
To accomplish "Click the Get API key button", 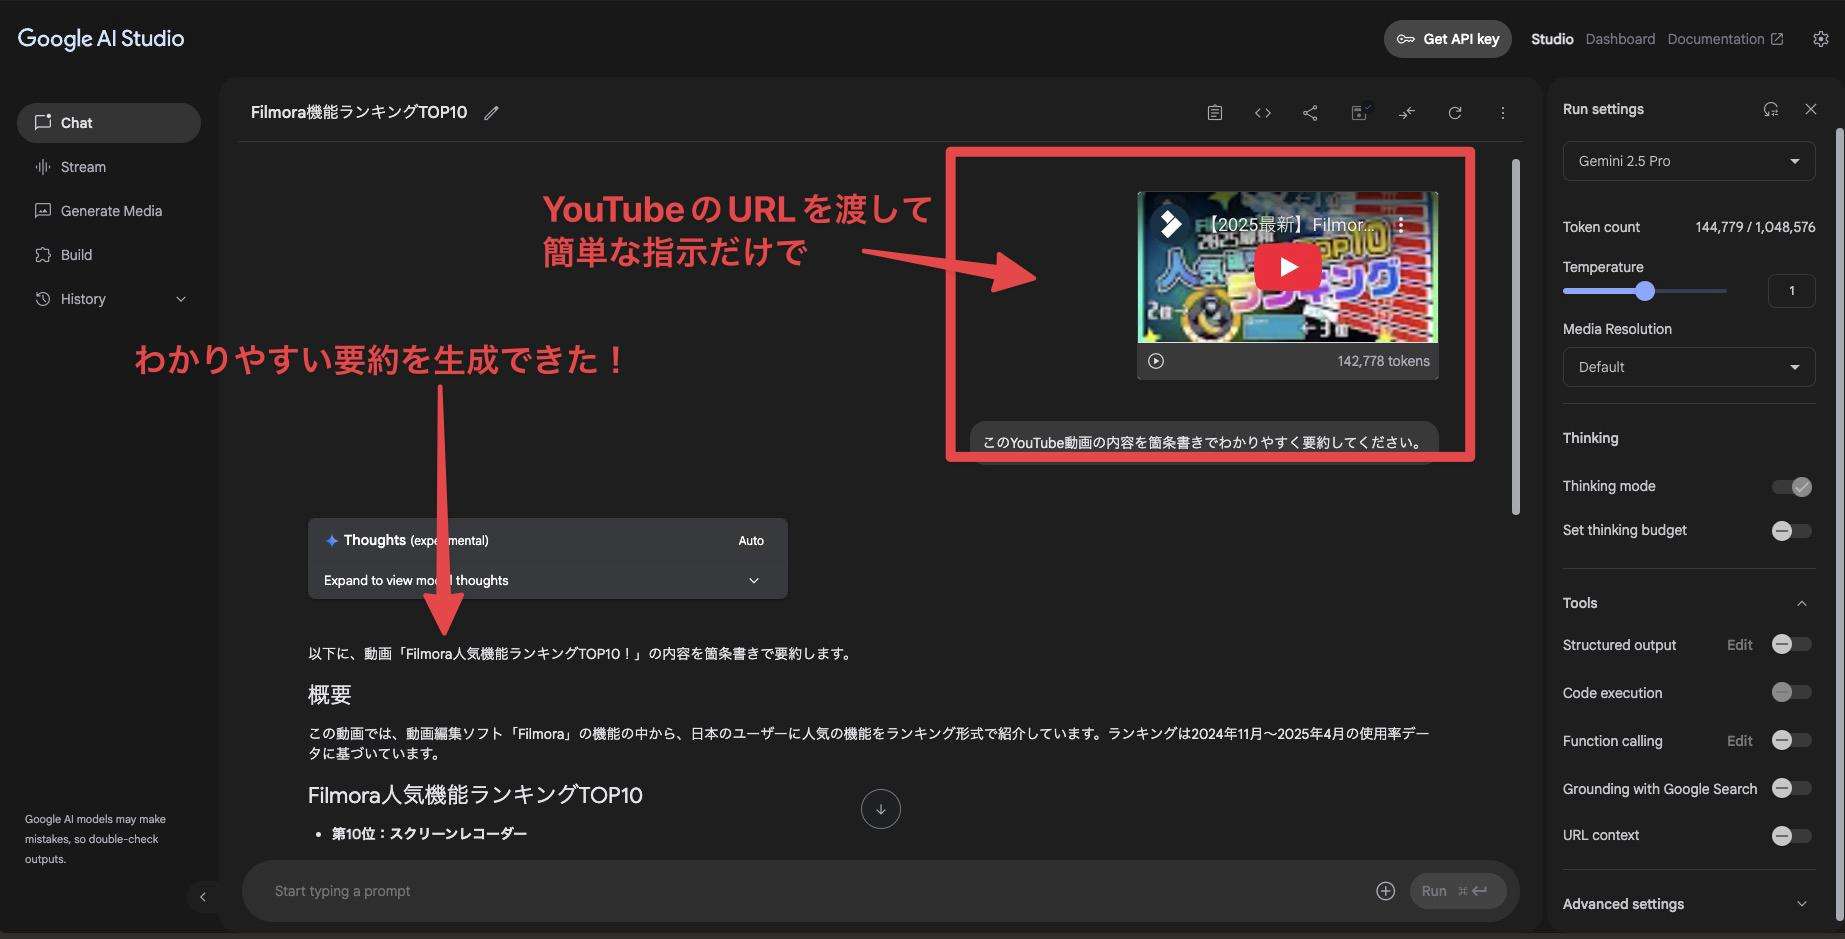I will [1447, 39].
